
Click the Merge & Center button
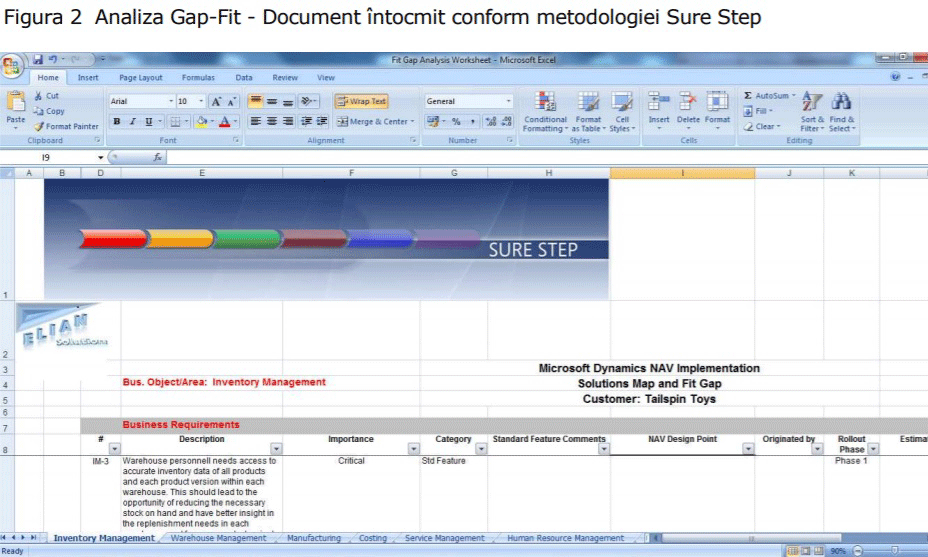tap(373, 121)
